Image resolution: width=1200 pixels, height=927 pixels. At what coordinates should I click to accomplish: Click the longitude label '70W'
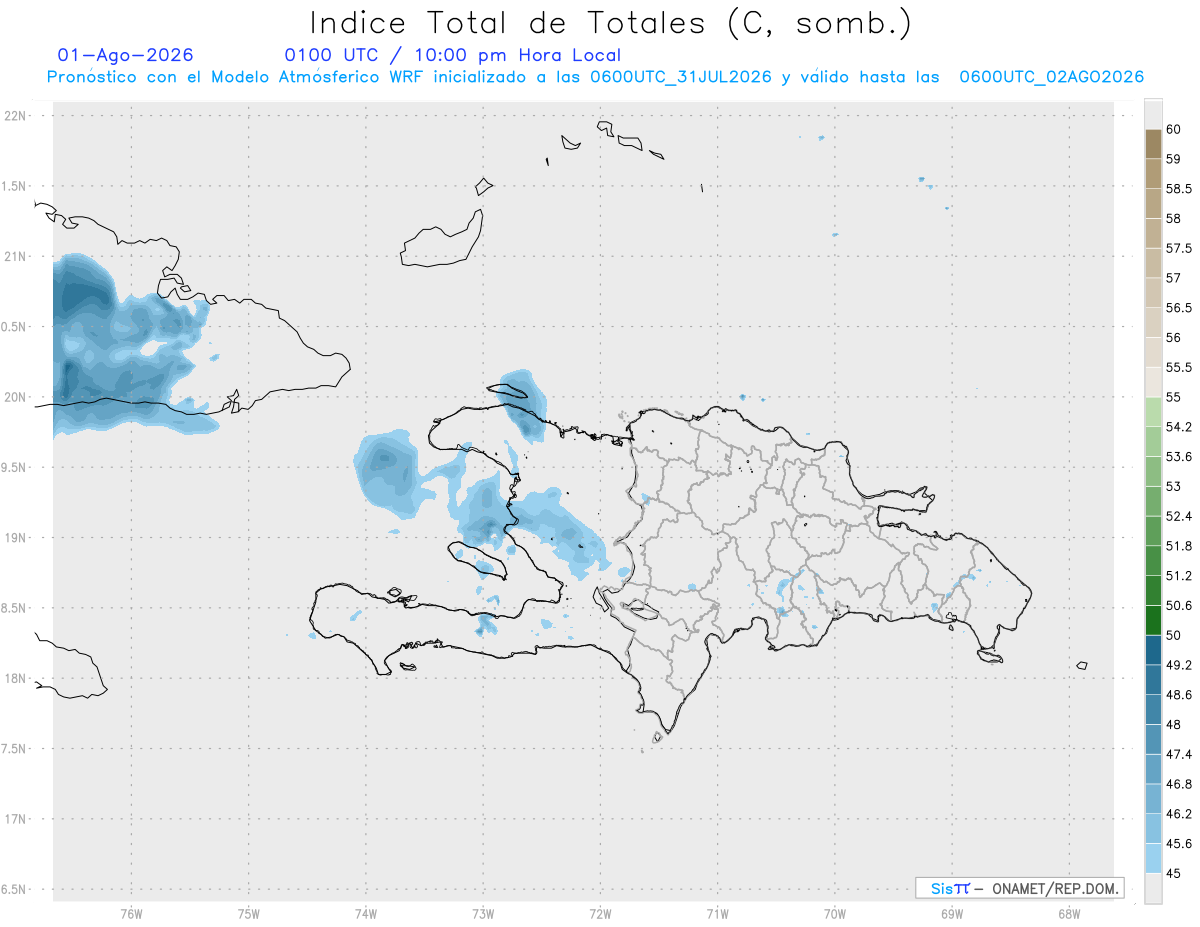click(x=834, y=913)
